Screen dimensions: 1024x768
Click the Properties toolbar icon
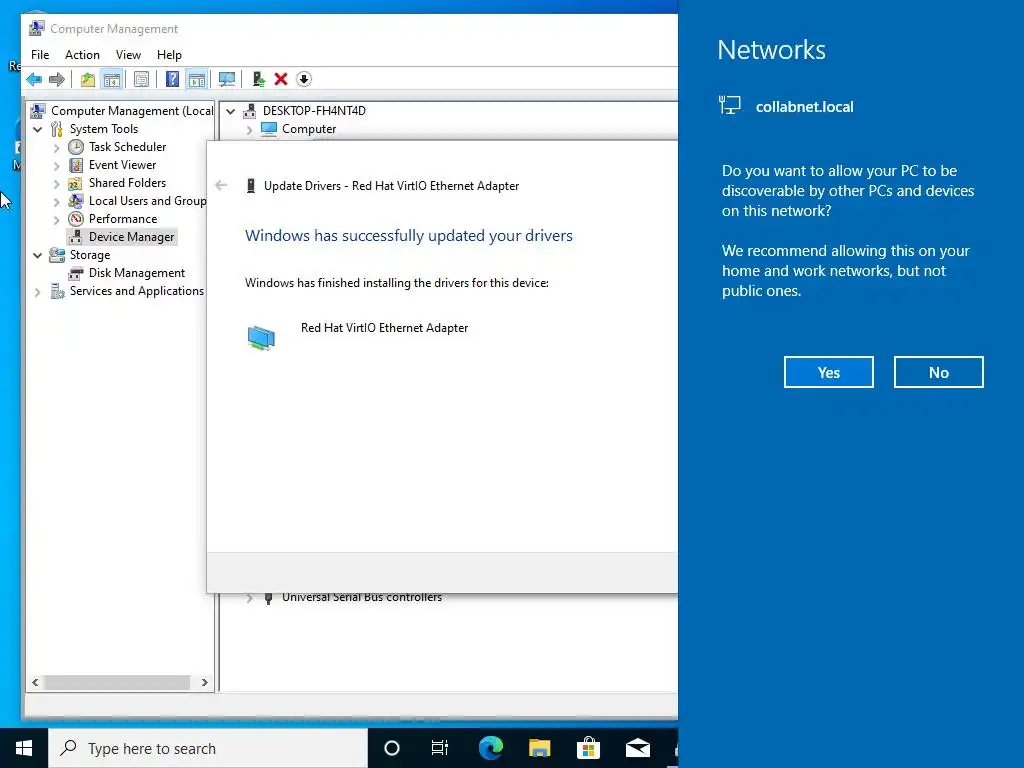(x=141, y=80)
